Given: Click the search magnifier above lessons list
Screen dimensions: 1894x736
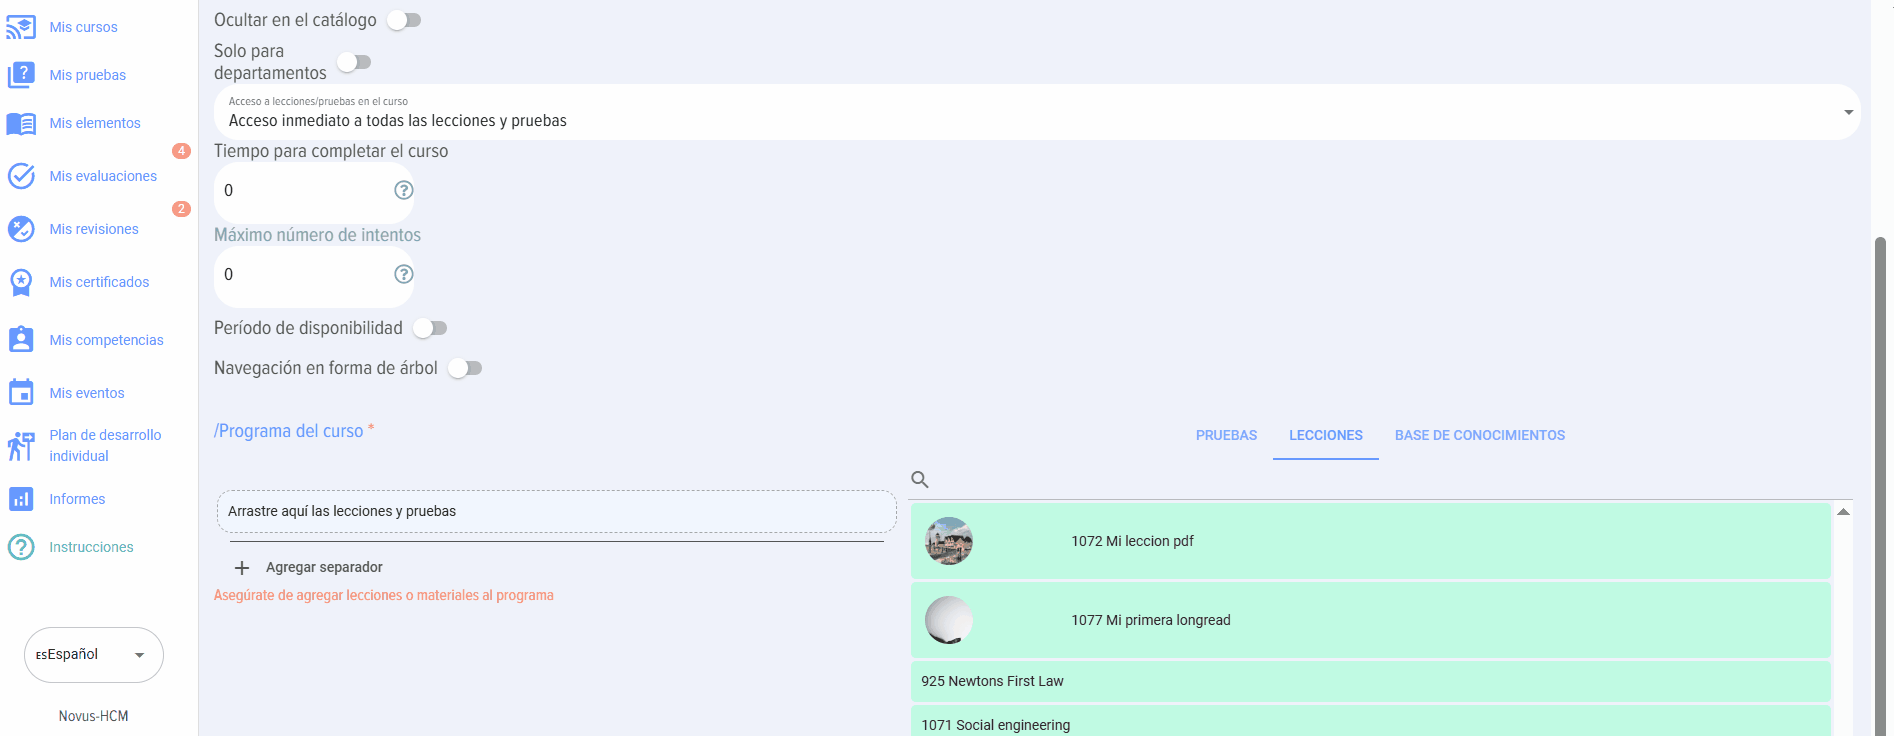Looking at the screenshot, I should coord(920,480).
